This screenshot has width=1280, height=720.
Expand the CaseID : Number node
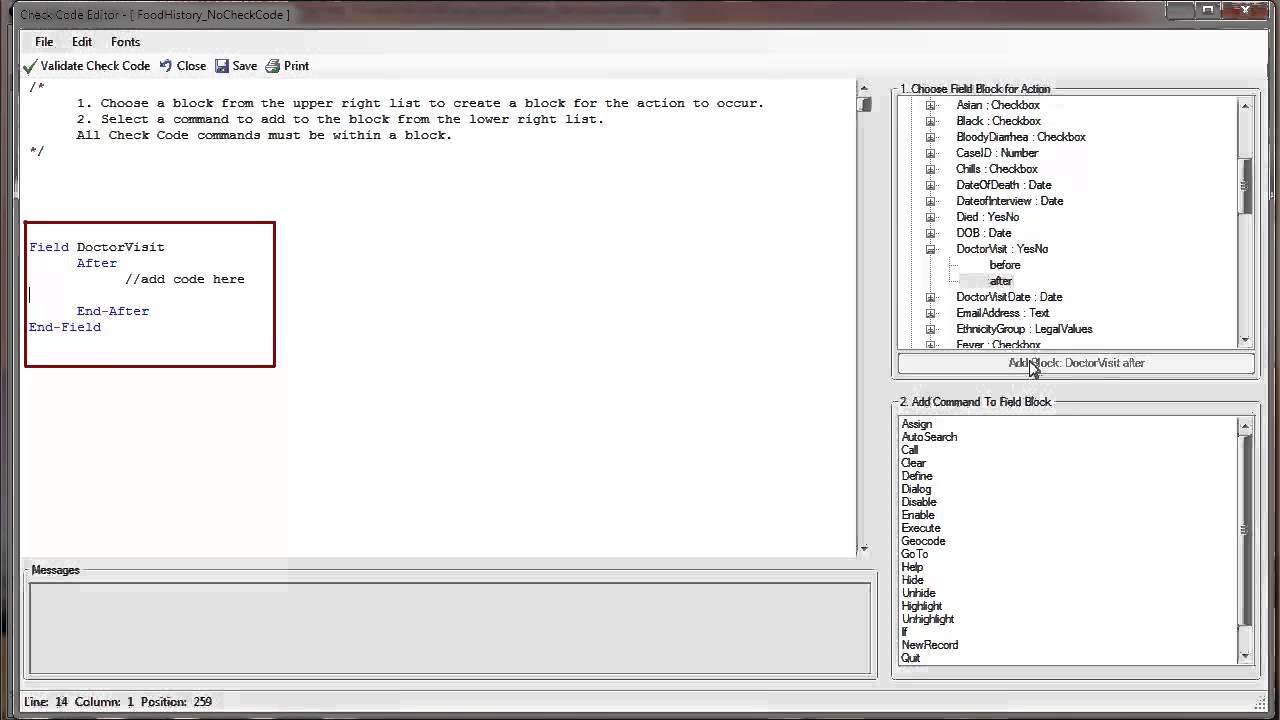click(930, 153)
